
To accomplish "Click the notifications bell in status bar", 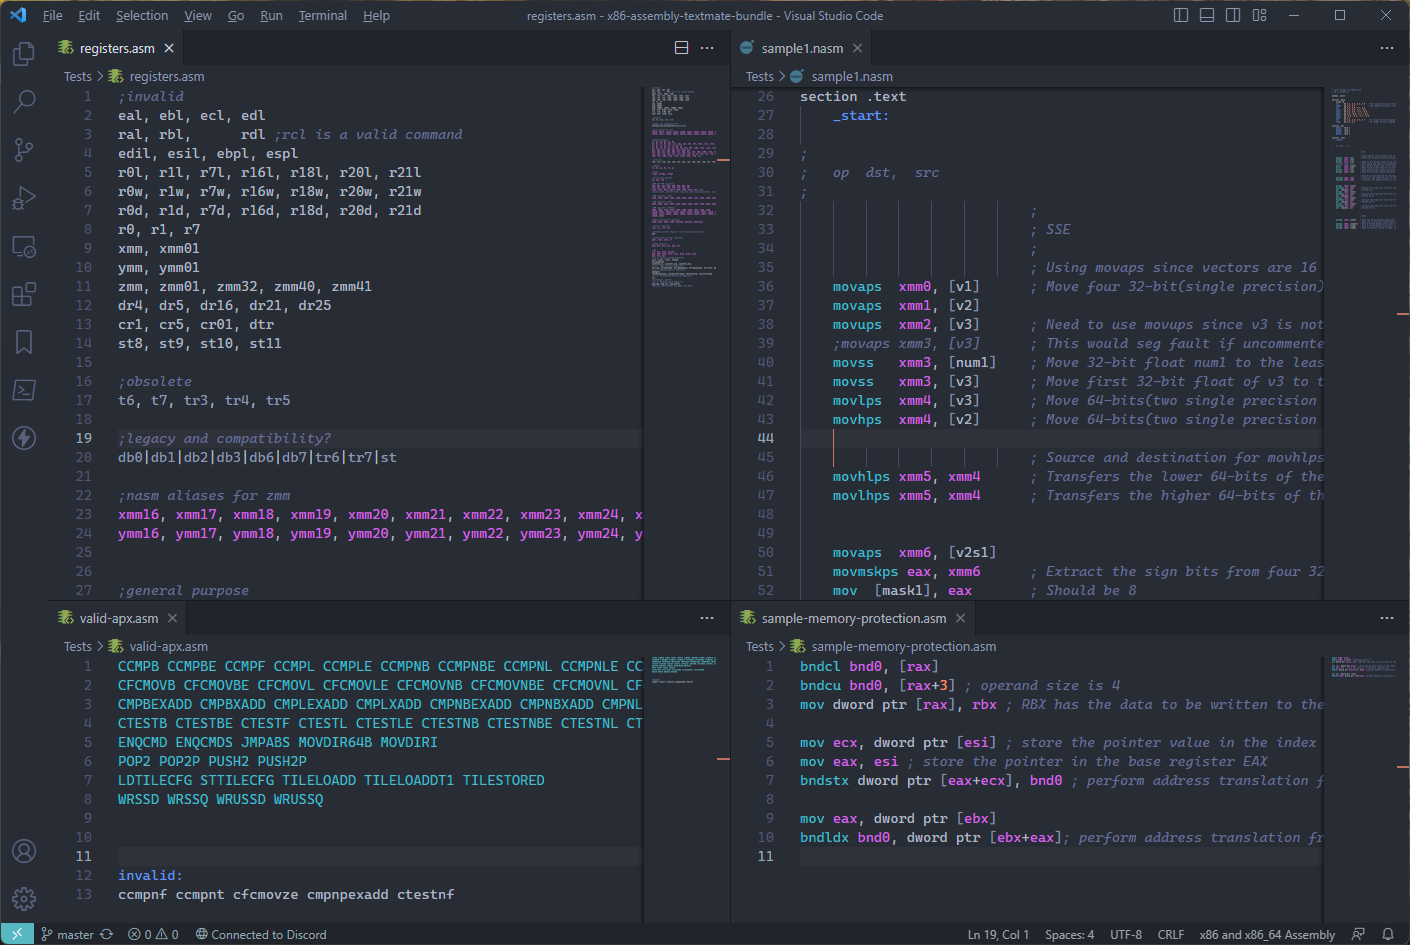I will click(x=1388, y=934).
